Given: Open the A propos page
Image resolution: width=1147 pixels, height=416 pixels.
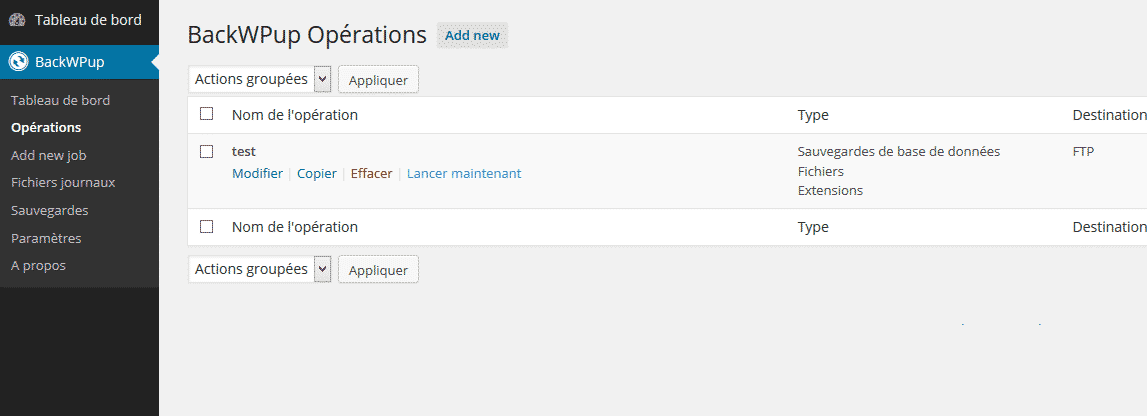Looking at the screenshot, I should (x=38, y=266).
